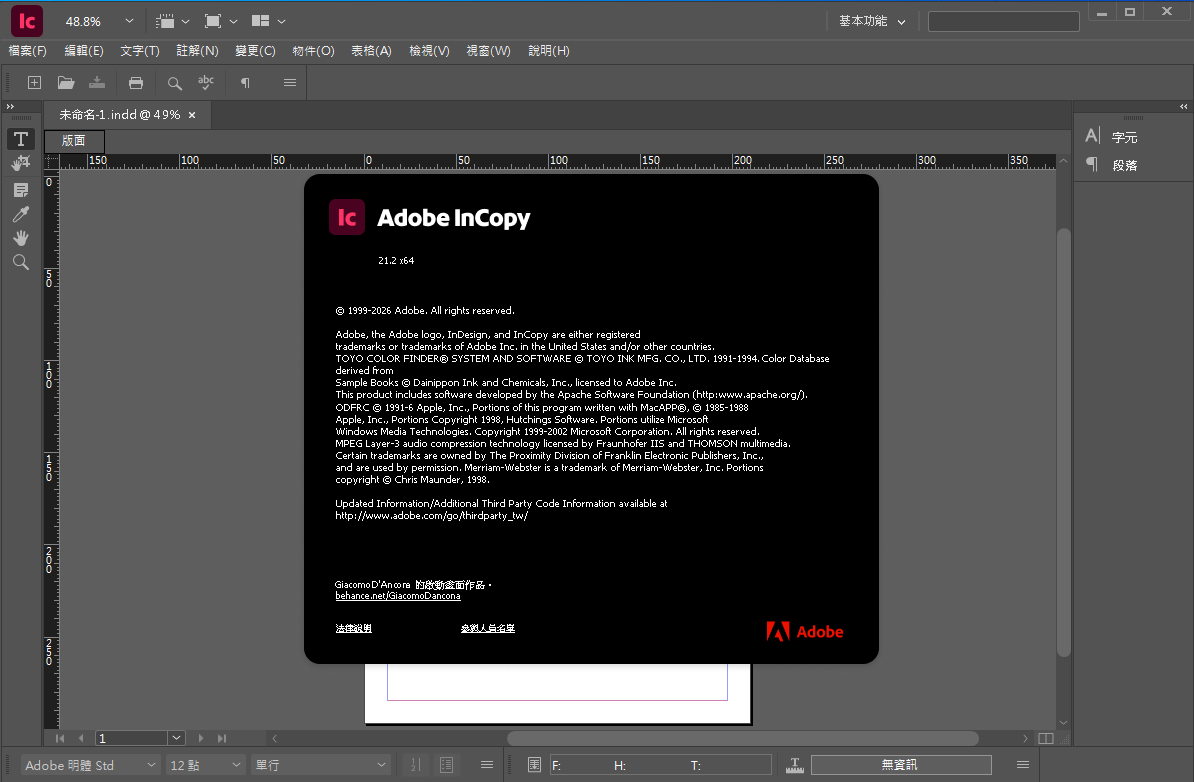Click the Find magnifier icon in toolbar
1194x782 pixels.
click(174, 83)
